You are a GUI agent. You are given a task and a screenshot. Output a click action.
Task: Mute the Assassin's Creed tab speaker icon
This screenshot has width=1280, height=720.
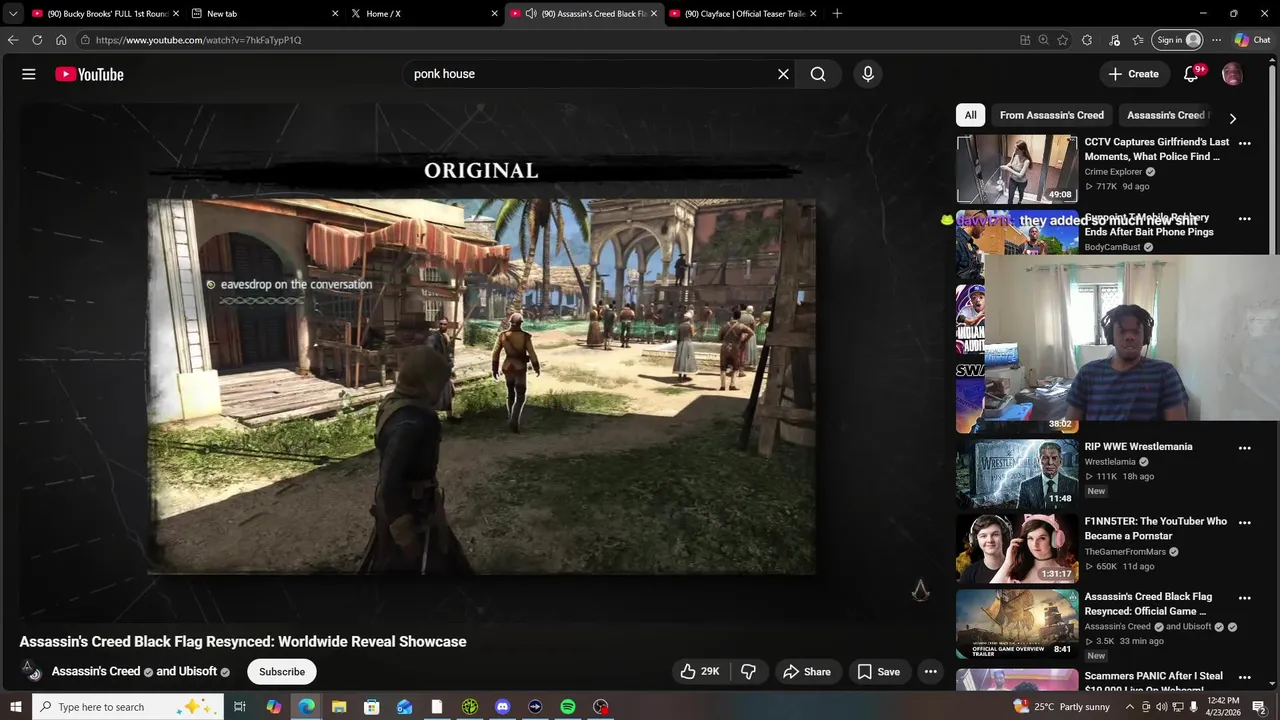(x=531, y=14)
